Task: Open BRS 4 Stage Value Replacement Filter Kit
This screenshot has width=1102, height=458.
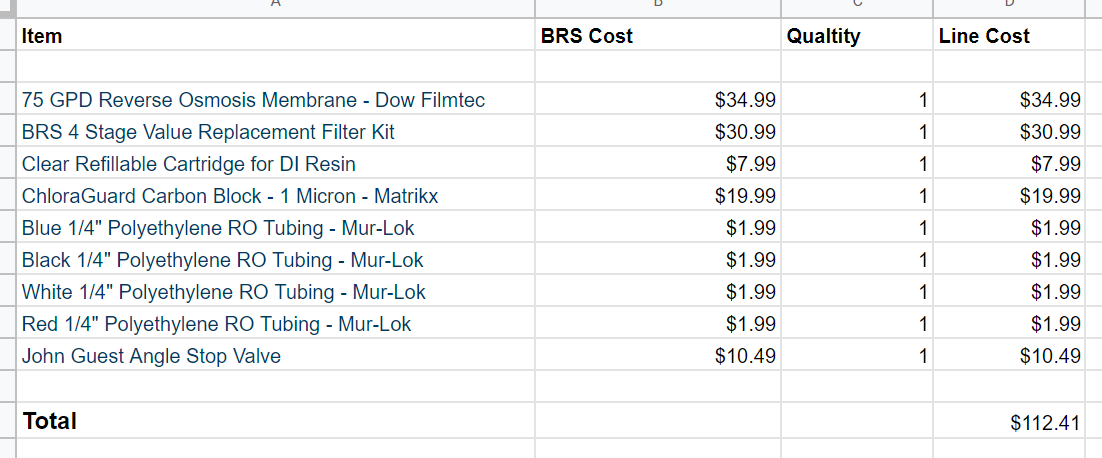Action: coord(208,132)
